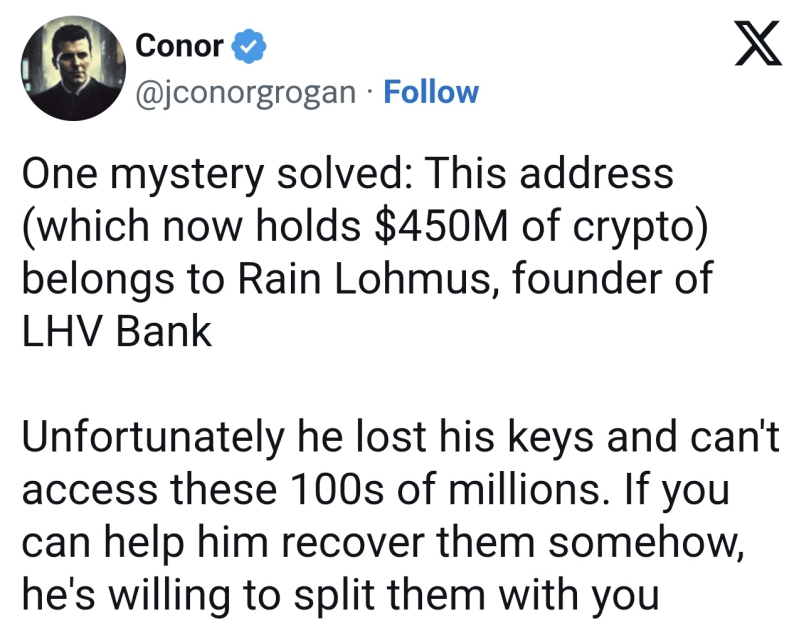The height and width of the screenshot is (634, 799).
Task: Click the "LHV Bank" text
Action: [116, 330]
